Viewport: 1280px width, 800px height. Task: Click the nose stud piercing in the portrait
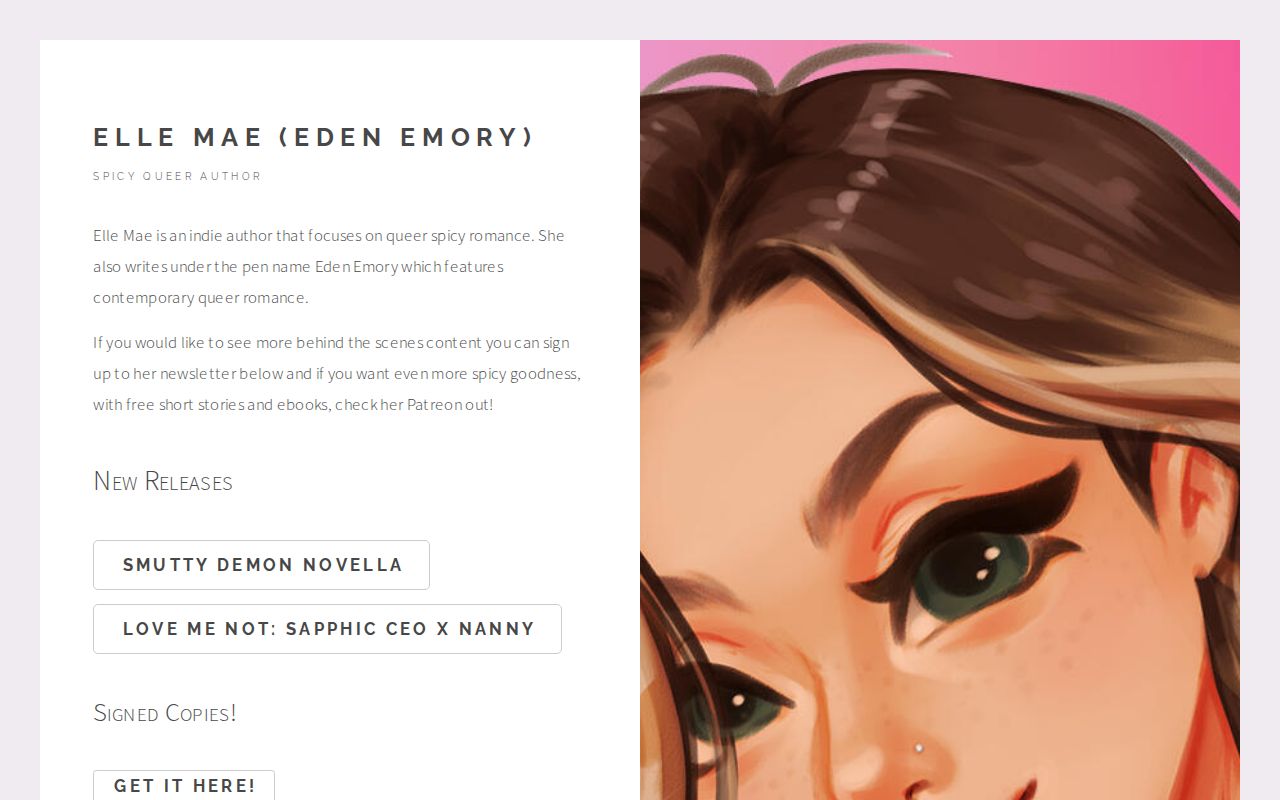pyautogui.click(x=917, y=747)
